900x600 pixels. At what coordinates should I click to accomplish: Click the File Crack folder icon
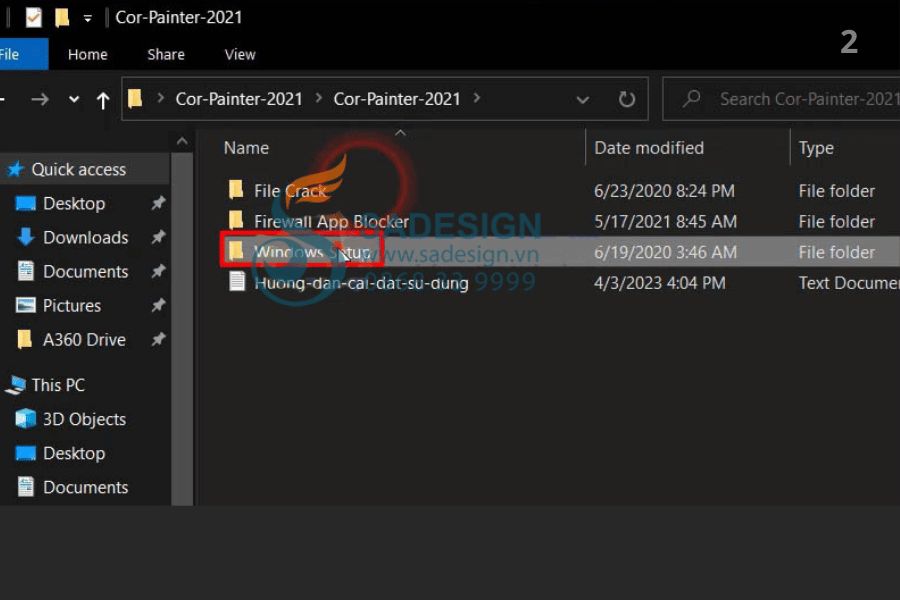click(x=236, y=190)
